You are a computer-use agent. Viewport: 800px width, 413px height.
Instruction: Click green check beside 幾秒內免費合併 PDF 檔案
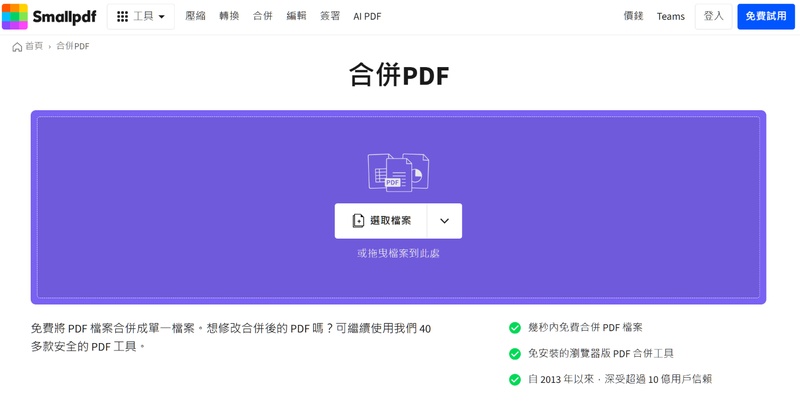[515, 328]
